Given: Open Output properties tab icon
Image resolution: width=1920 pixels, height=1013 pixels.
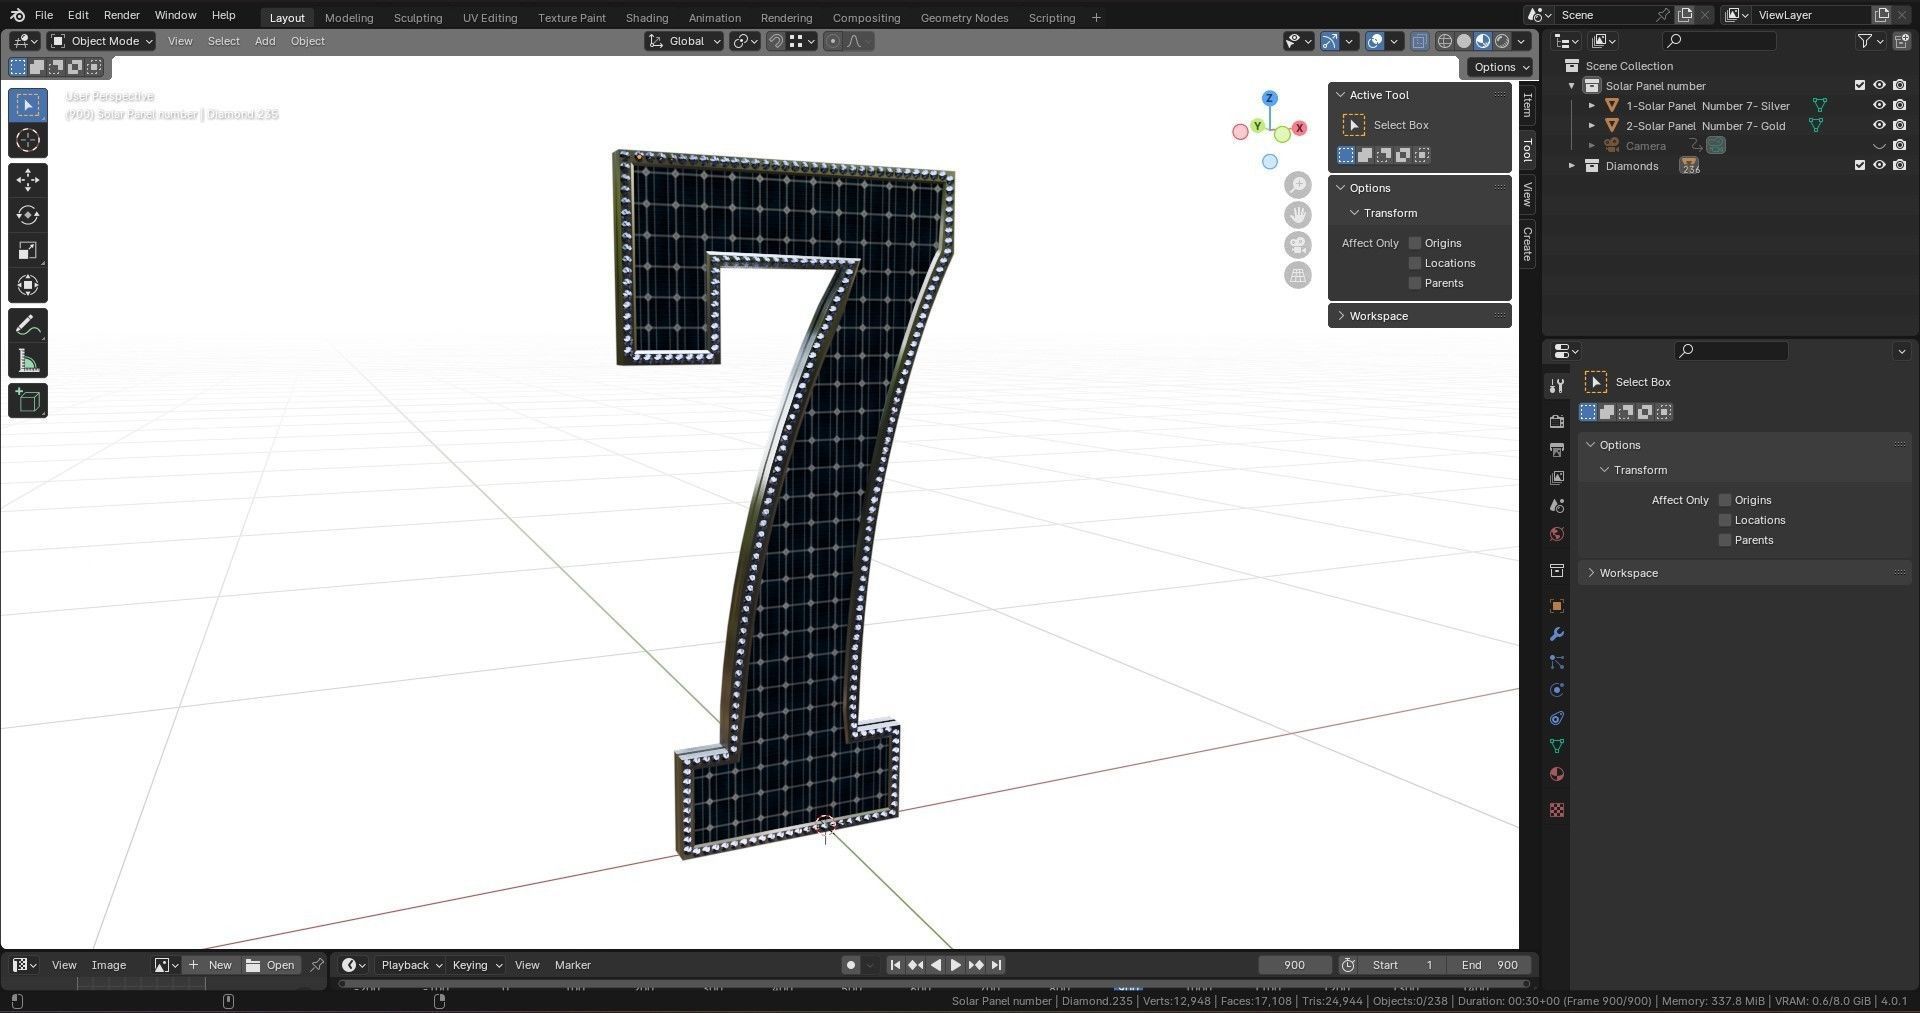Looking at the screenshot, I should (x=1556, y=449).
